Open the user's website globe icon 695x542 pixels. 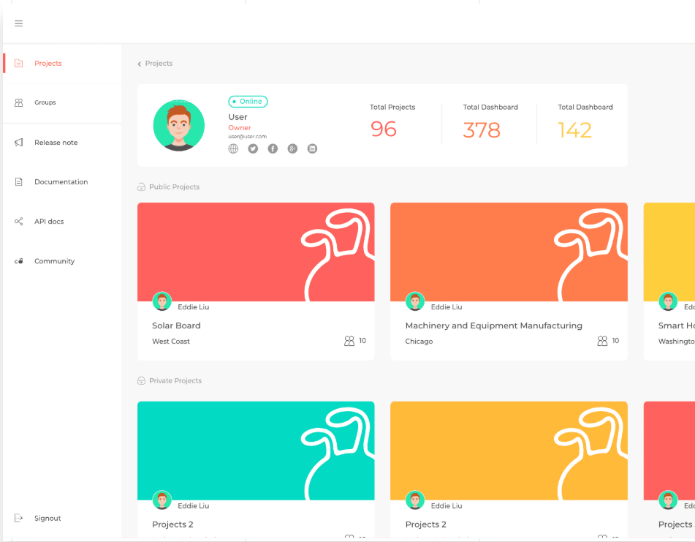point(233,148)
